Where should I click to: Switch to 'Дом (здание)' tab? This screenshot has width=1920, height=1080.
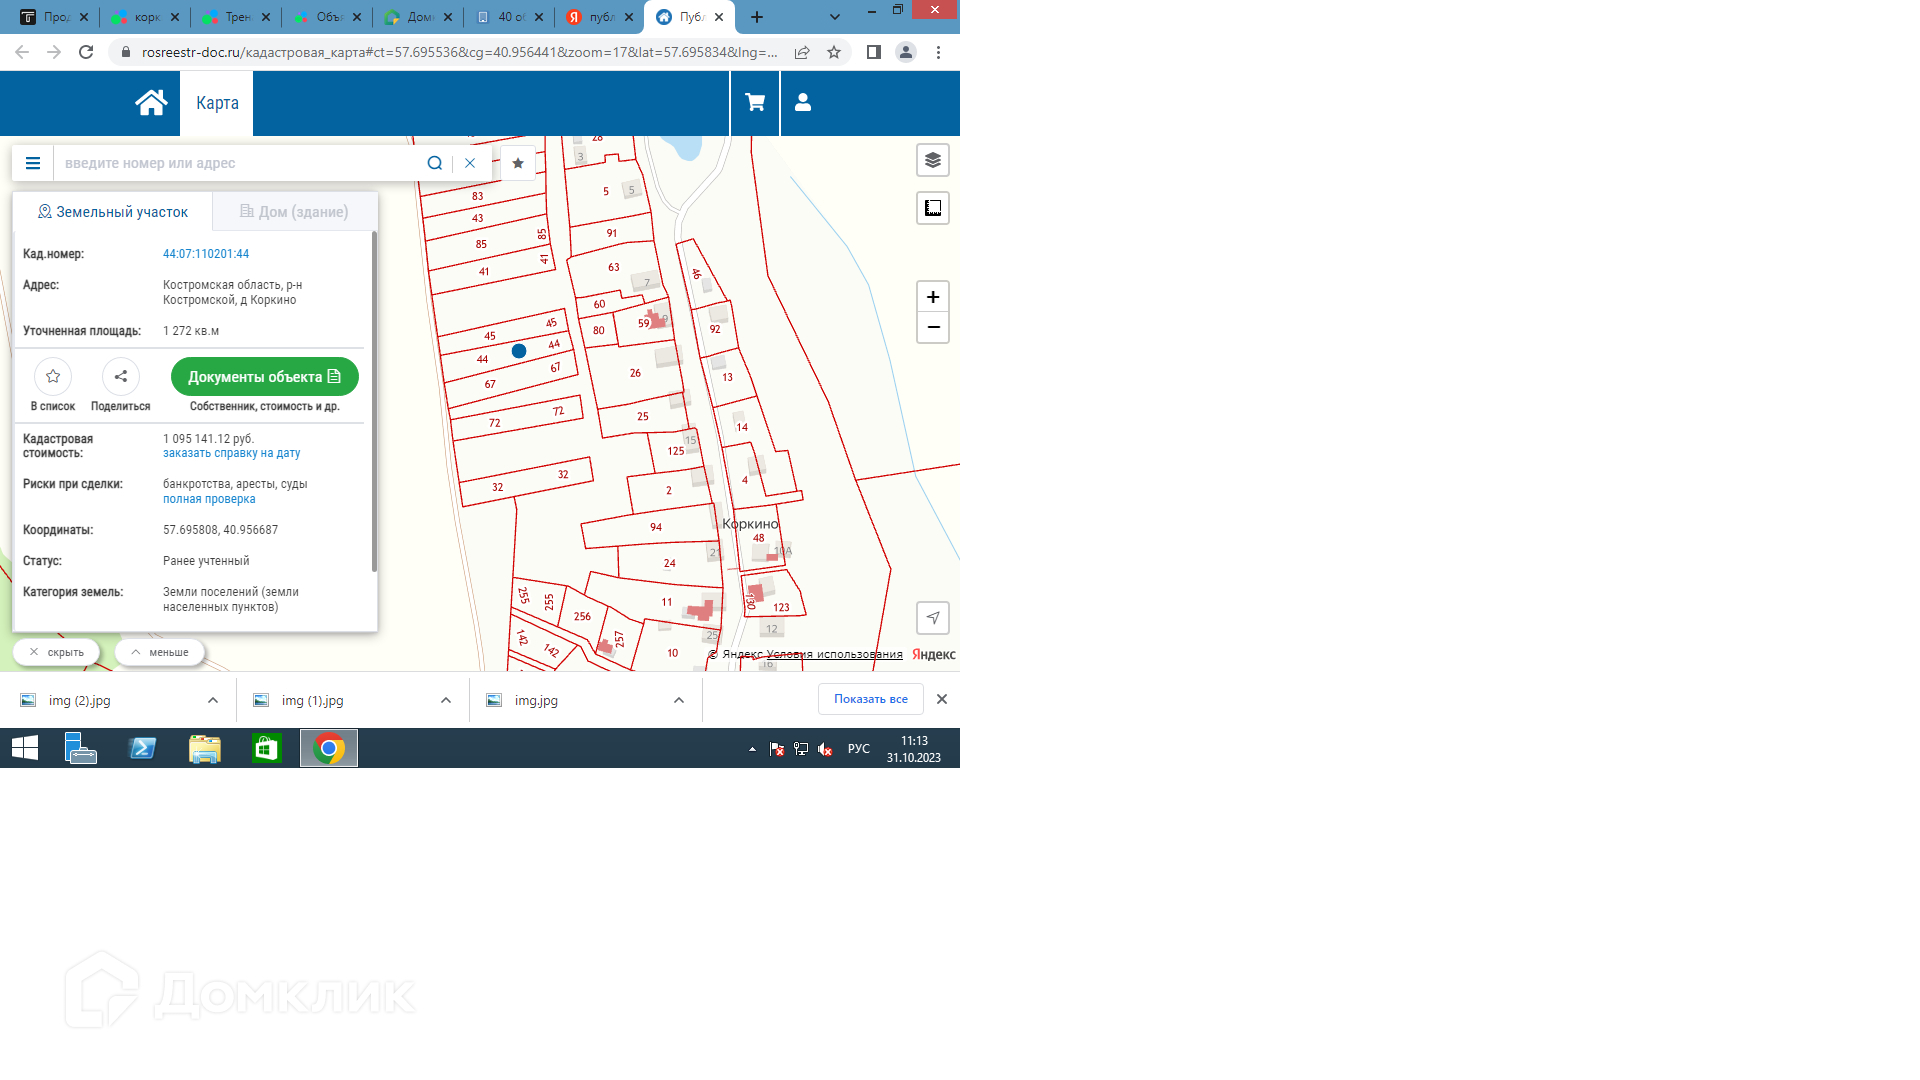pyautogui.click(x=295, y=212)
